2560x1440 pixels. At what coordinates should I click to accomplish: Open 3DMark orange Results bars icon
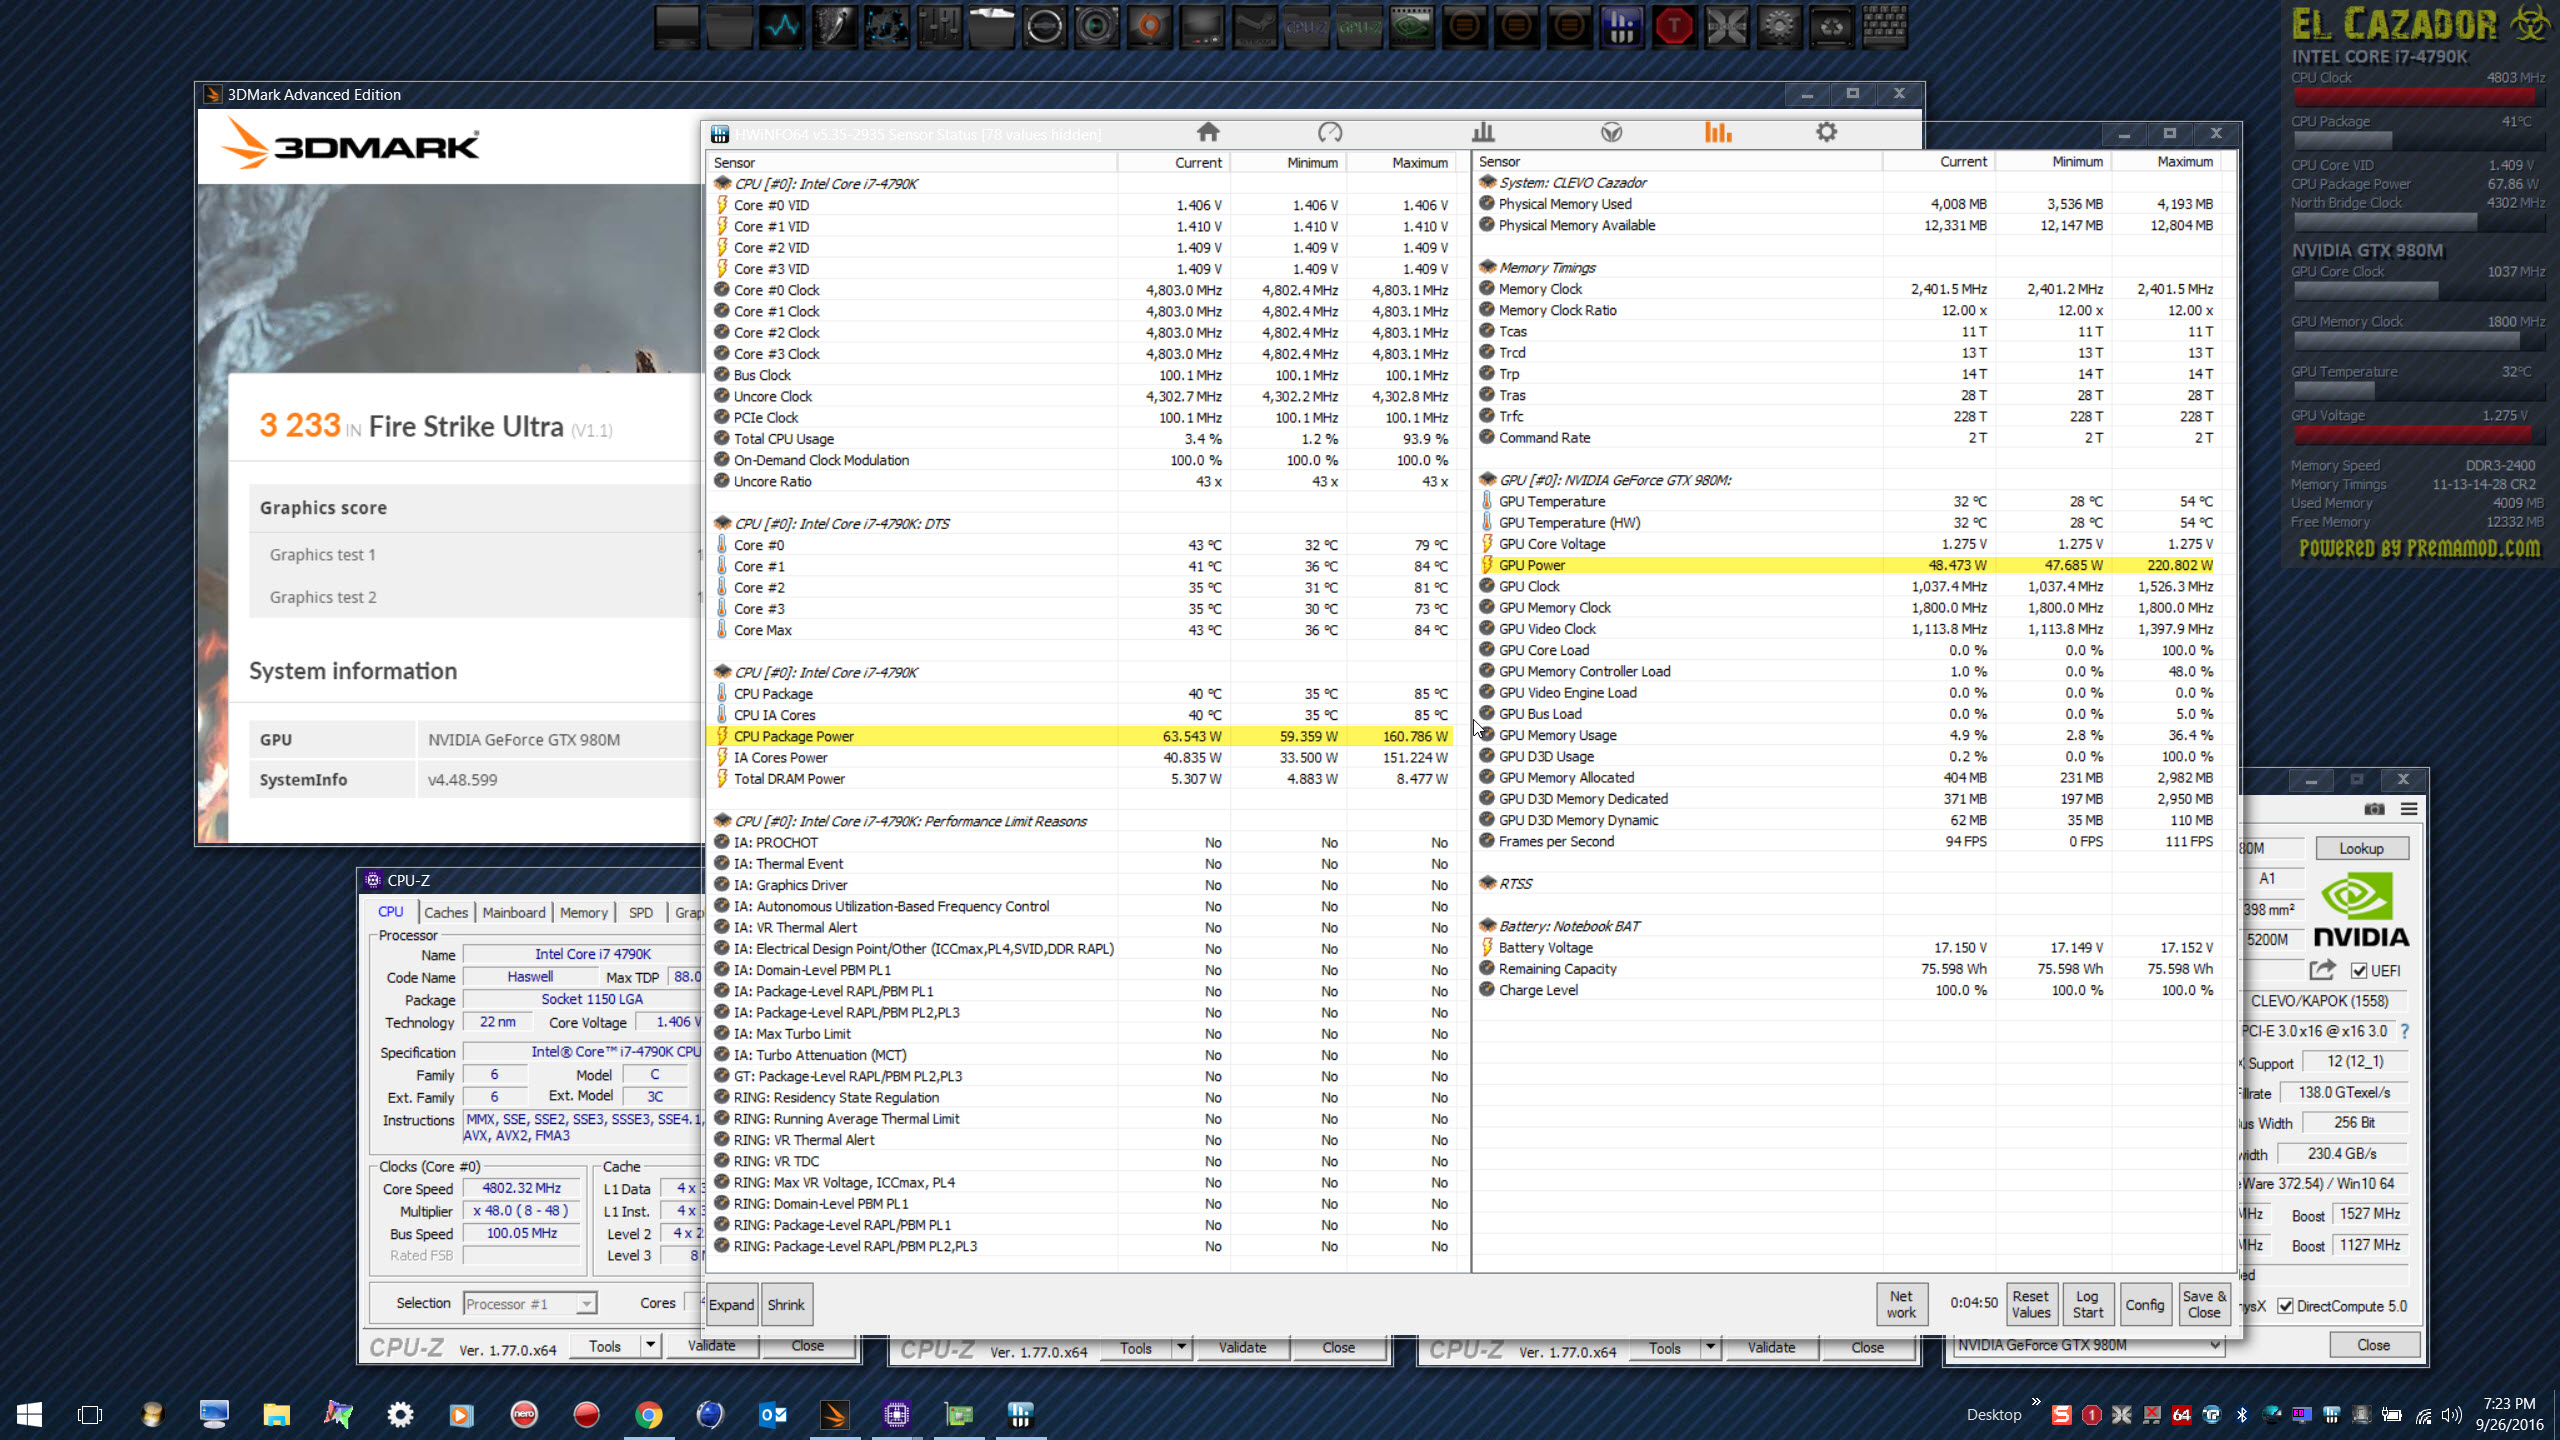coord(1718,132)
